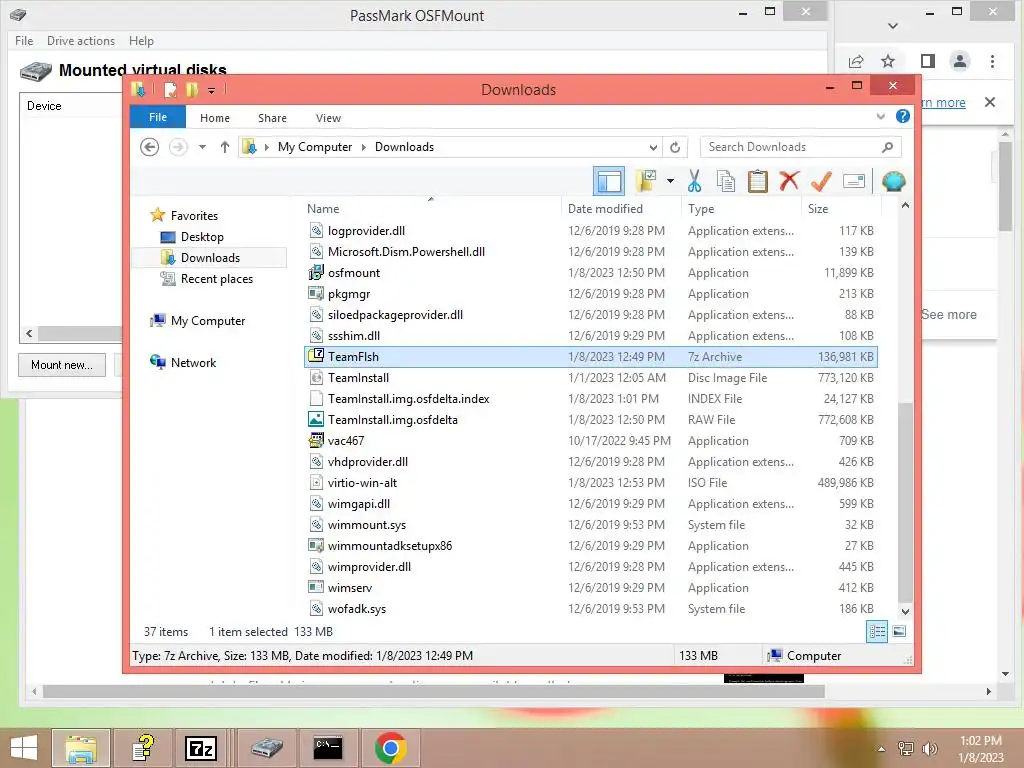1024x768 pixels.
Task: Sort by the Name column header
Action: click(431, 208)
